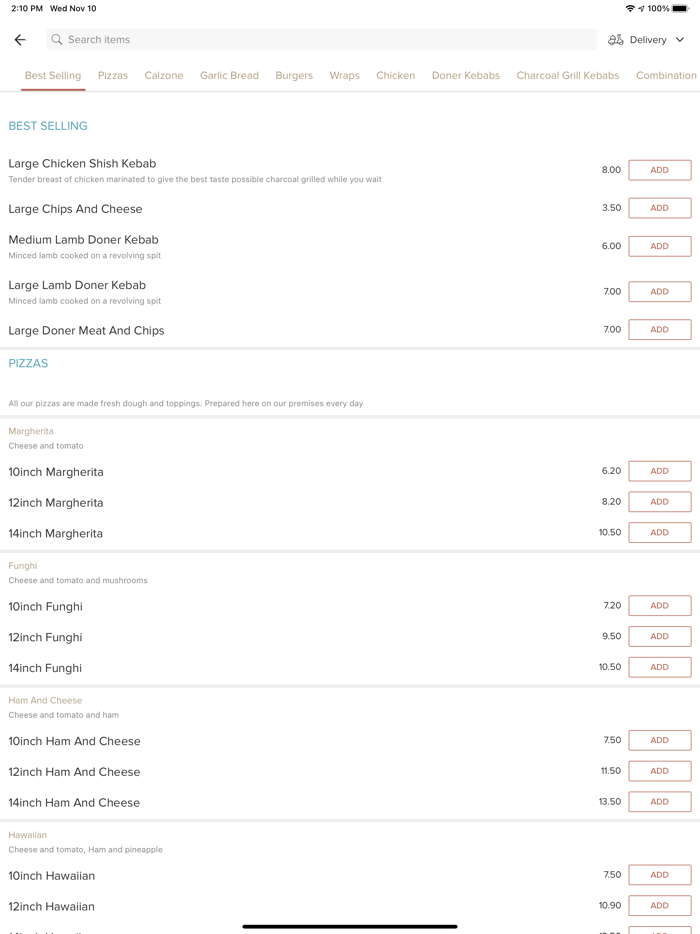Select the Garlic Bread tab
The width and height of the screenshot is (700, 934).
[229, 75]
